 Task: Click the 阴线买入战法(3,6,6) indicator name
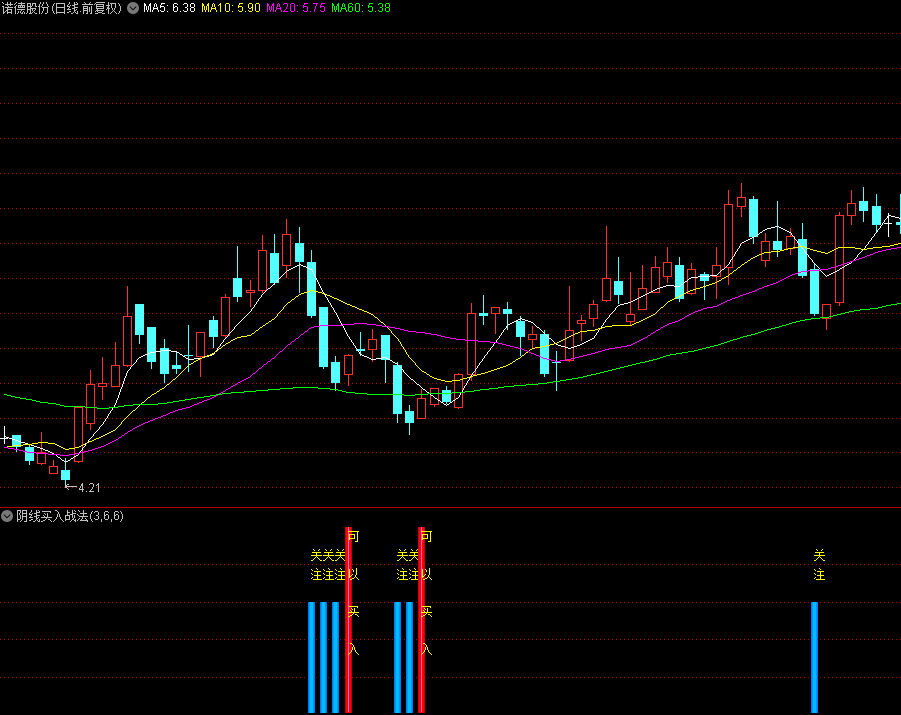[70, 516]
